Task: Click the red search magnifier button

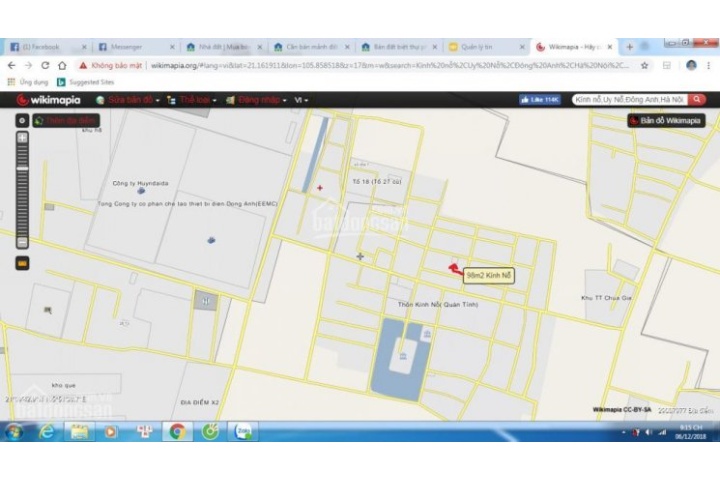Action: pyautogui.click(x=697, y=99)
